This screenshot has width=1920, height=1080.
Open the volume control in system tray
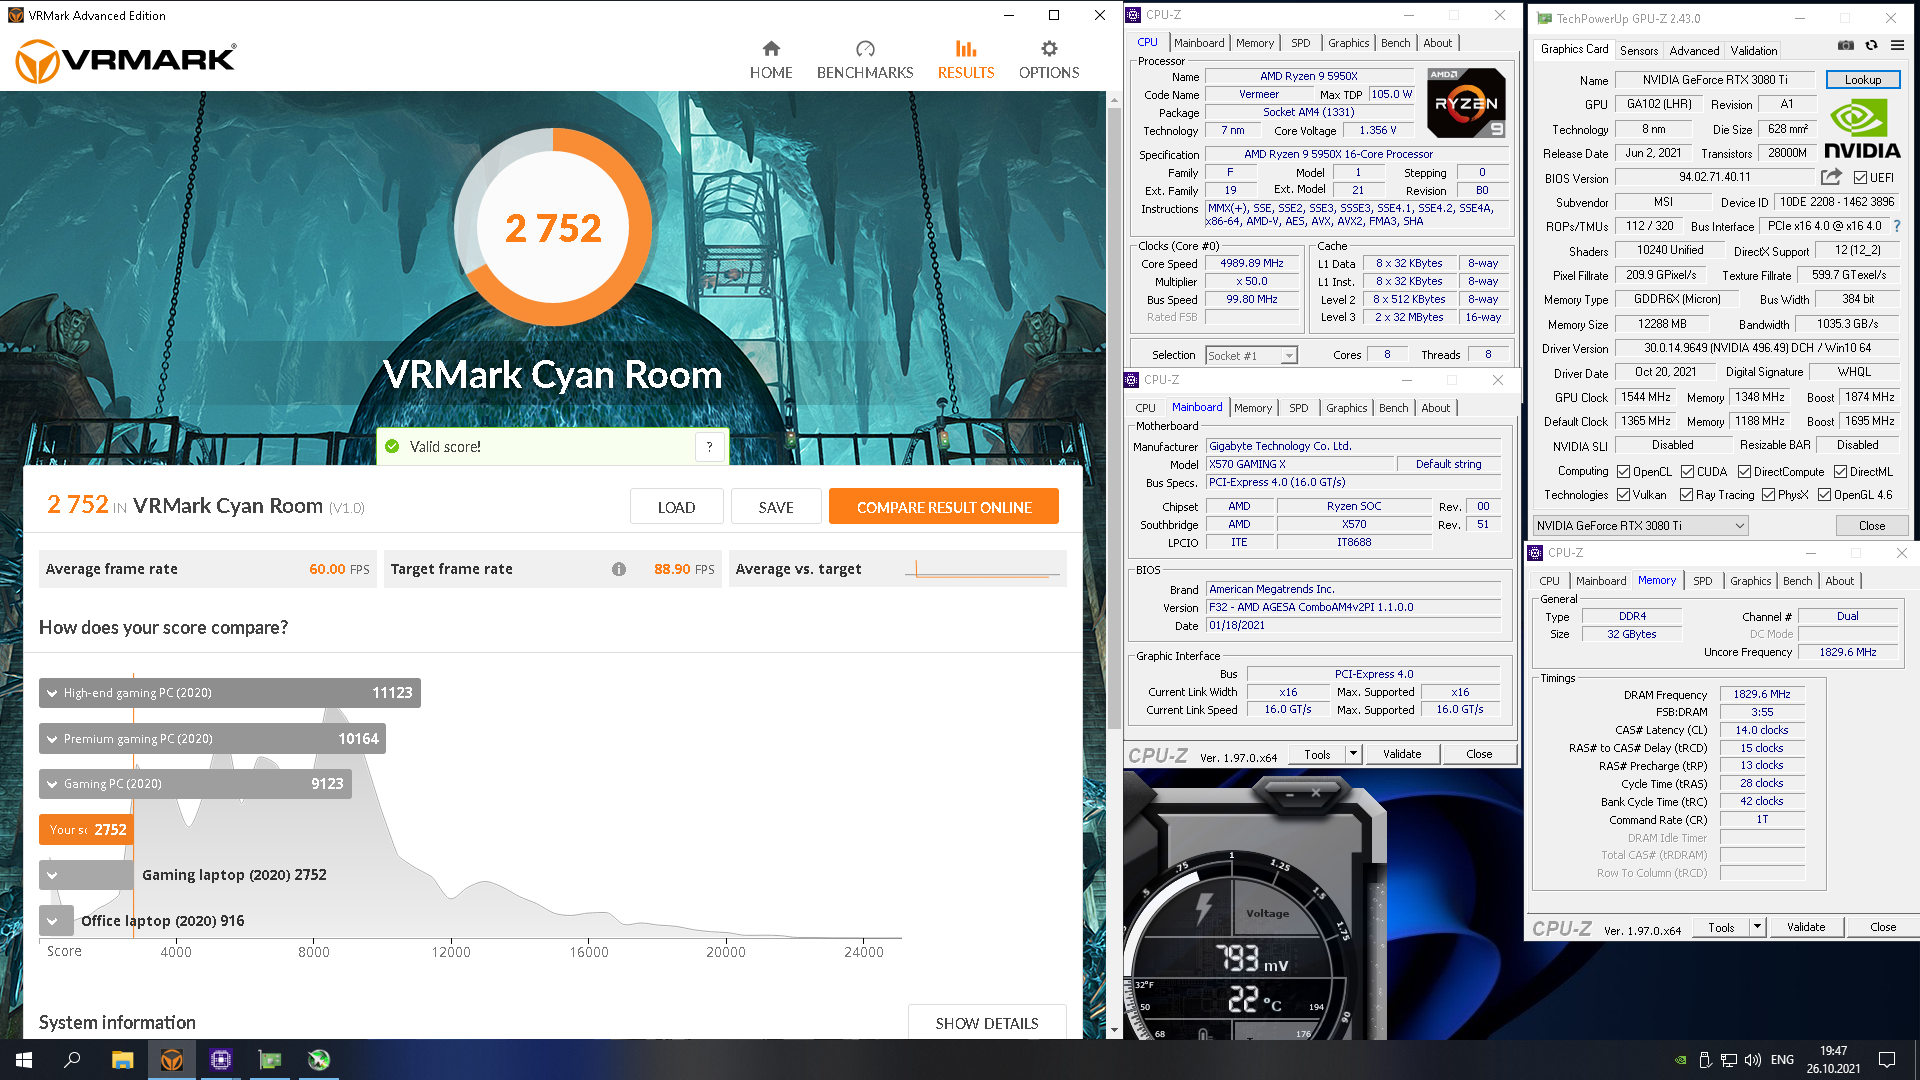pos(1753,1060)
